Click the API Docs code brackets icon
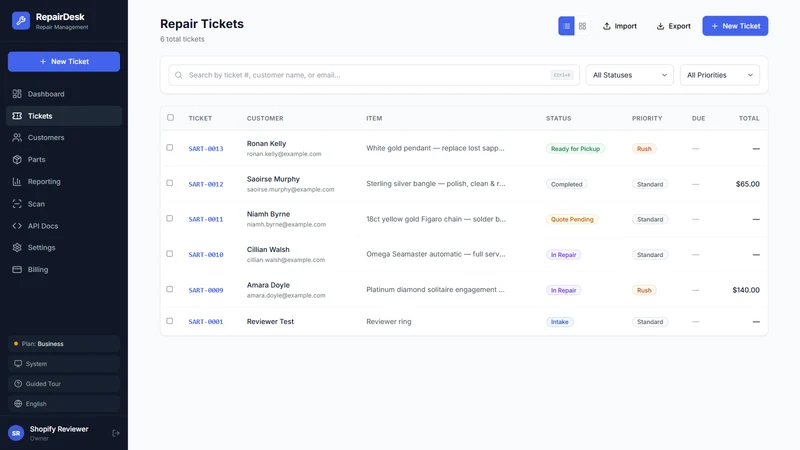Viewport: 800px width, 450px height. click(17, 226)
